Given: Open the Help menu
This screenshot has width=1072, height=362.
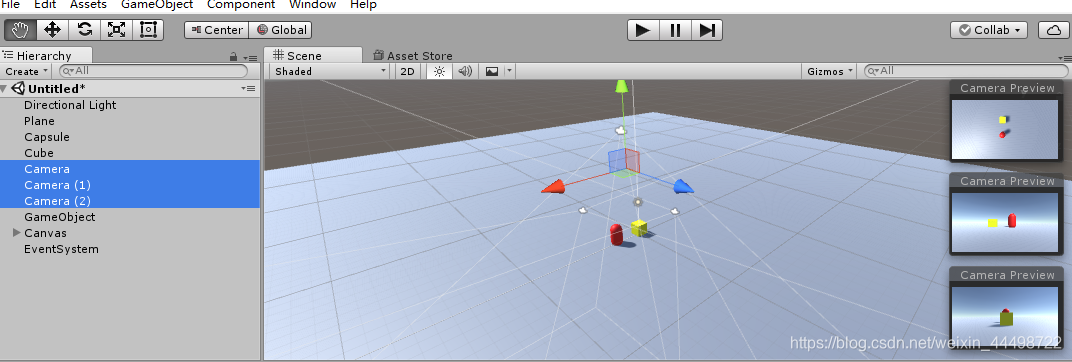Looking at the screenshot, I should pyautogui.click(x=363, y=5).
